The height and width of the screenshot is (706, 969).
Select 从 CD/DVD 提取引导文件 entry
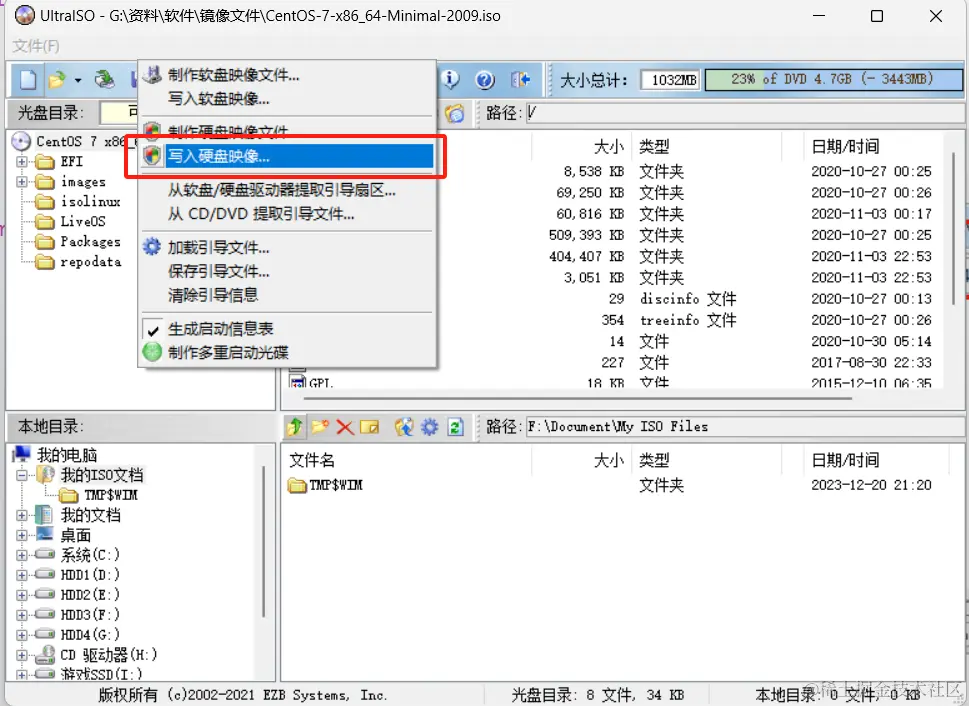pyautogui.click(x=287, y=215)
